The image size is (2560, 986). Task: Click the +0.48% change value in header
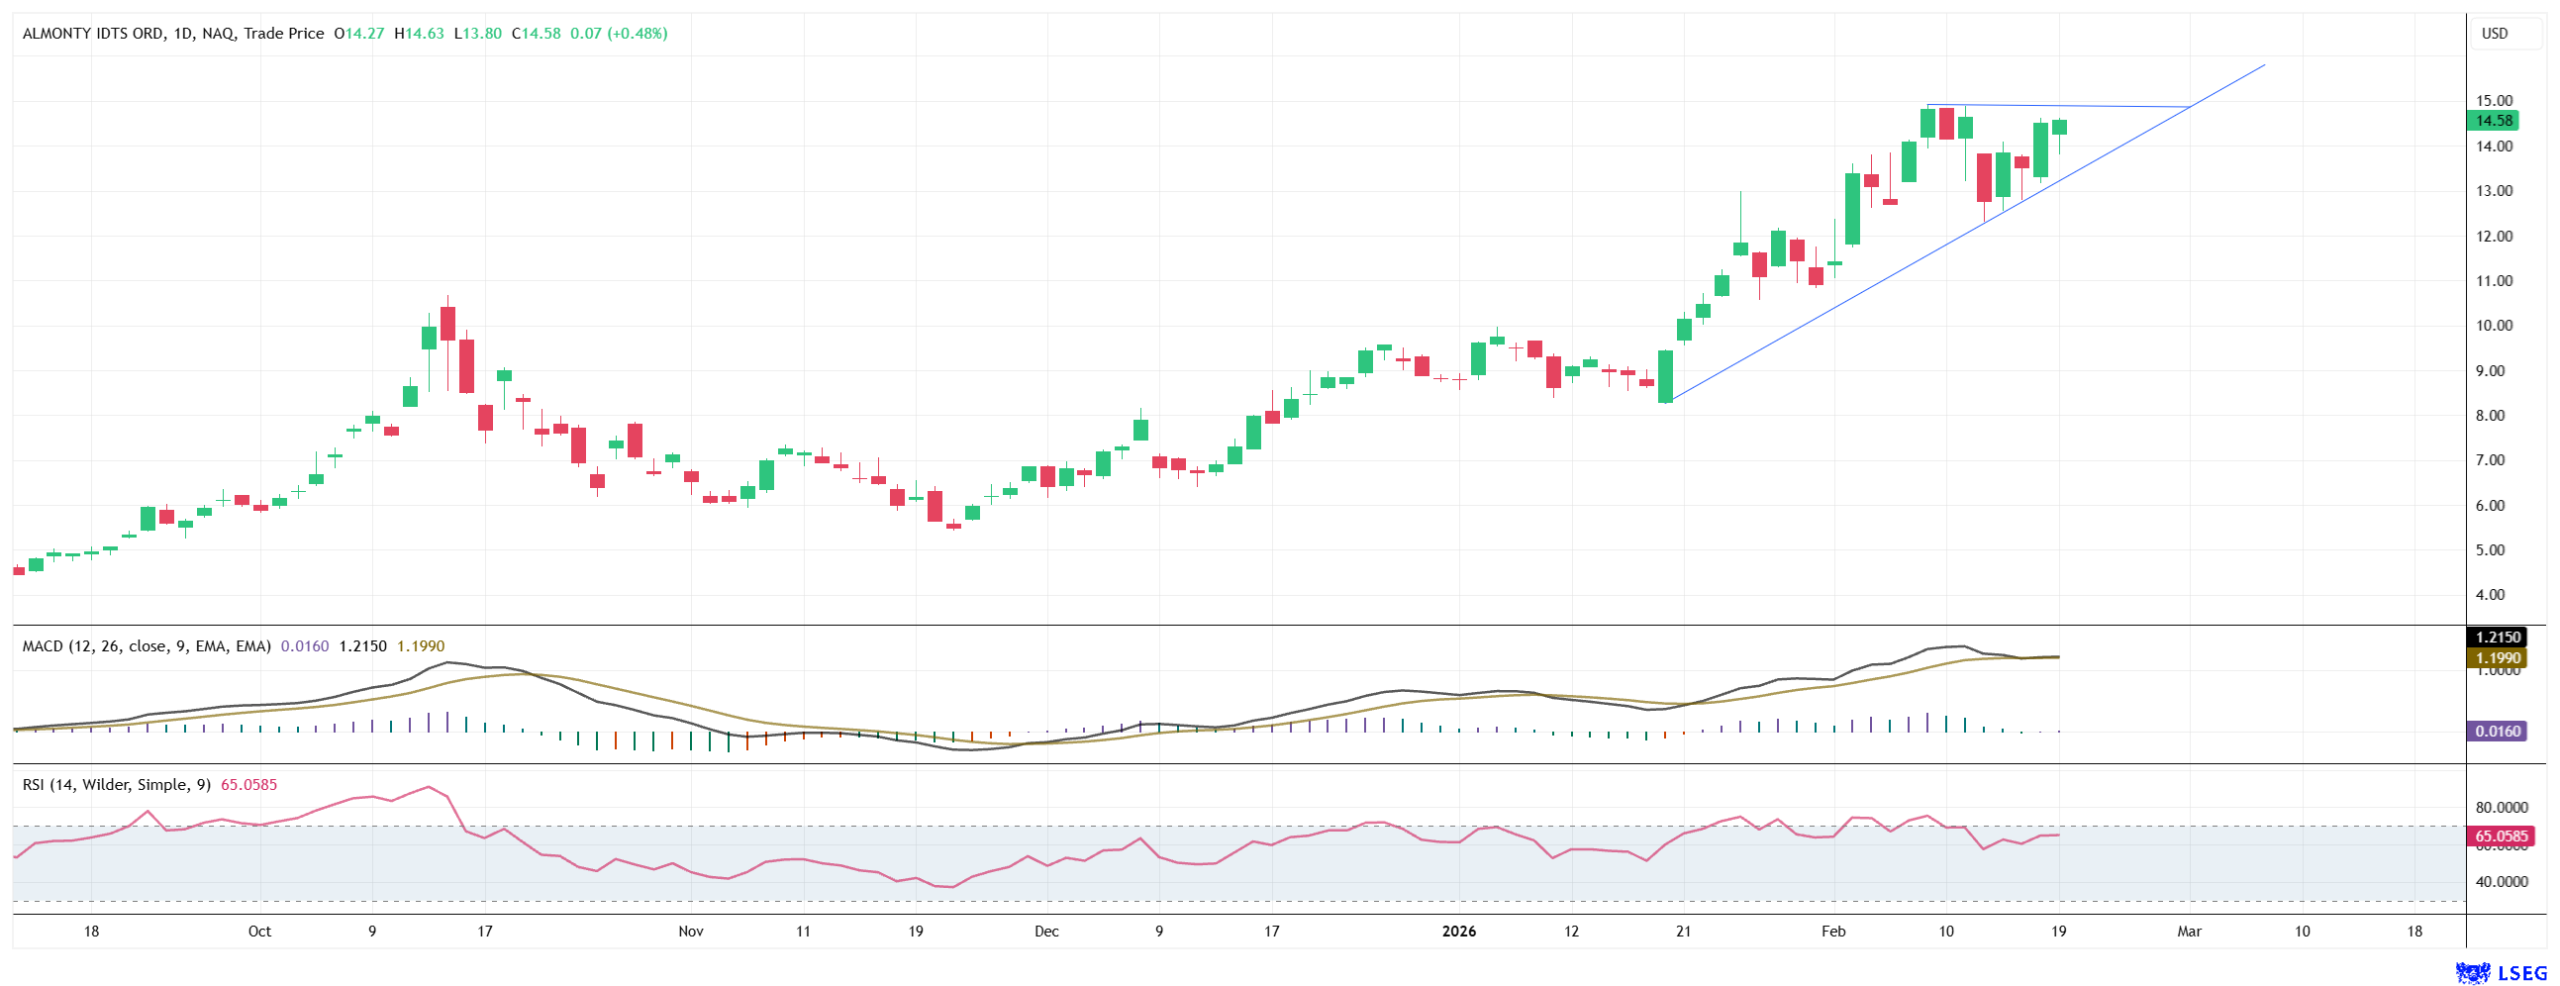point(636,34)
